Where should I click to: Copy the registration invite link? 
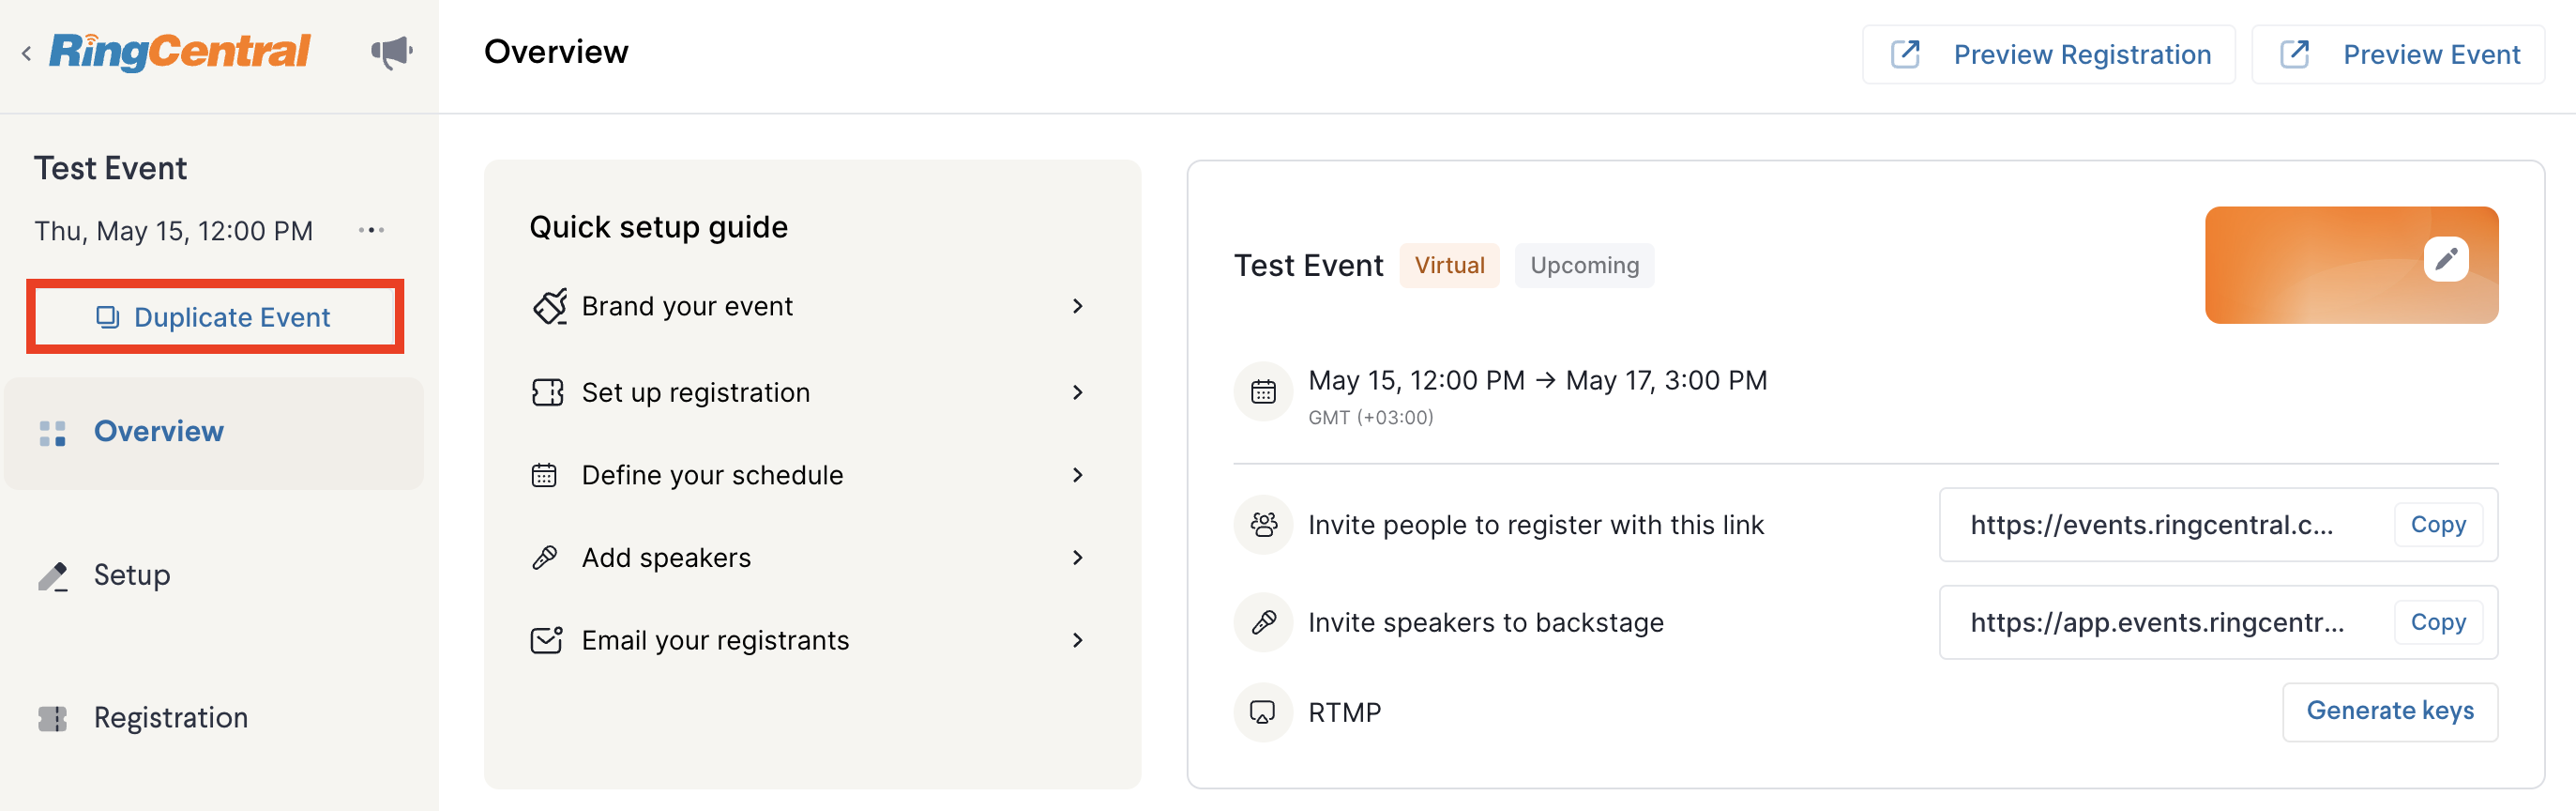(2438, 524)
